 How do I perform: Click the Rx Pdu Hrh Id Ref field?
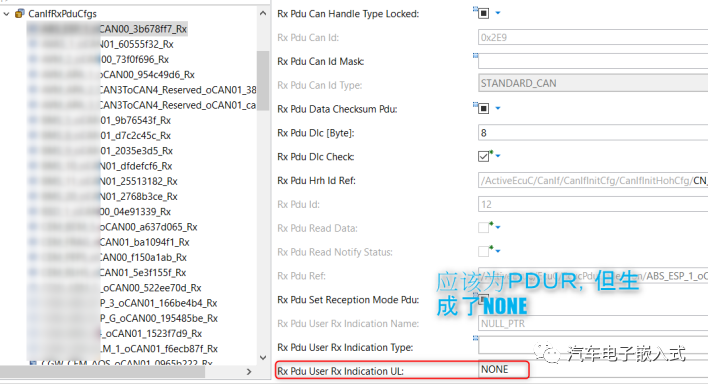(593, 180)
